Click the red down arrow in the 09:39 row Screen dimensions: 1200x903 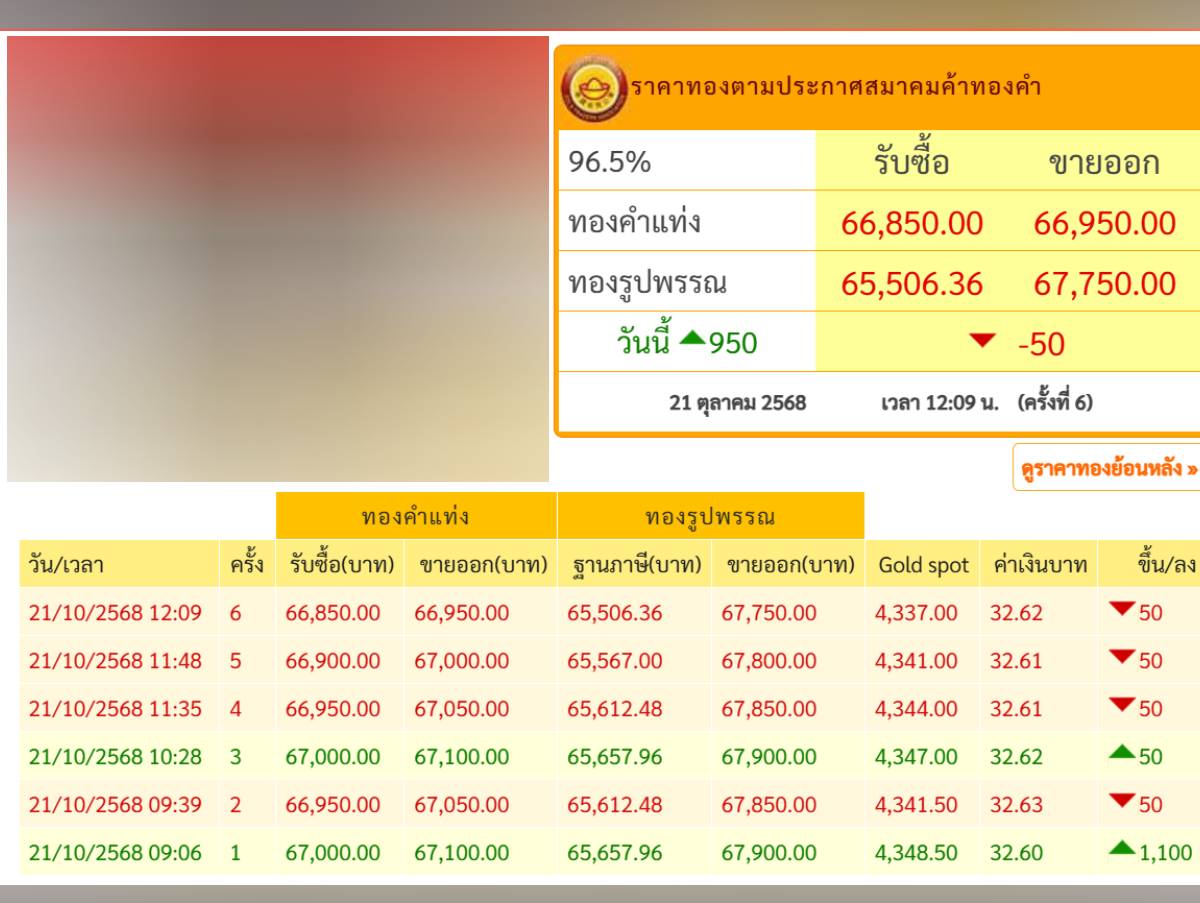pos(1122,802)
